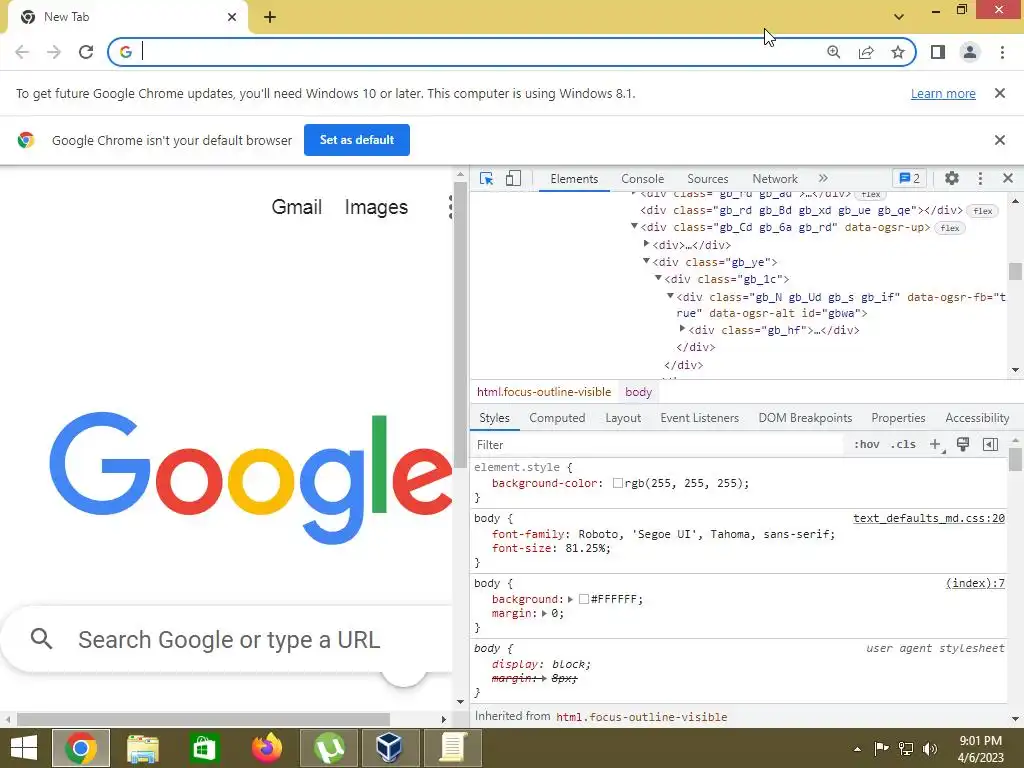The height and width of the screenshot is (768, 1024).
Task: Open the Properties tab
Action: [x=898, y=418]
